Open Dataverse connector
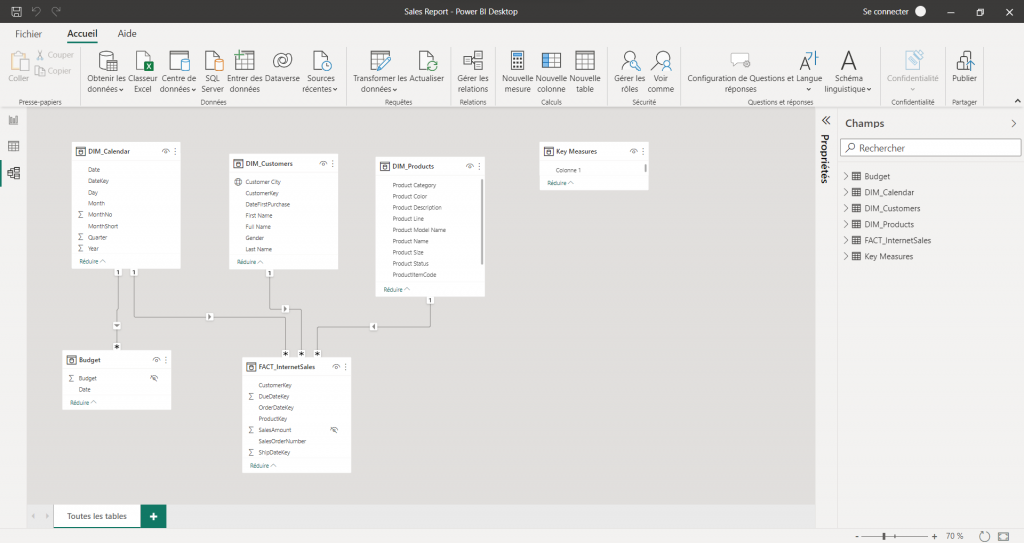The width and height of the screenshot is (1024, 543). coord(282,66)
